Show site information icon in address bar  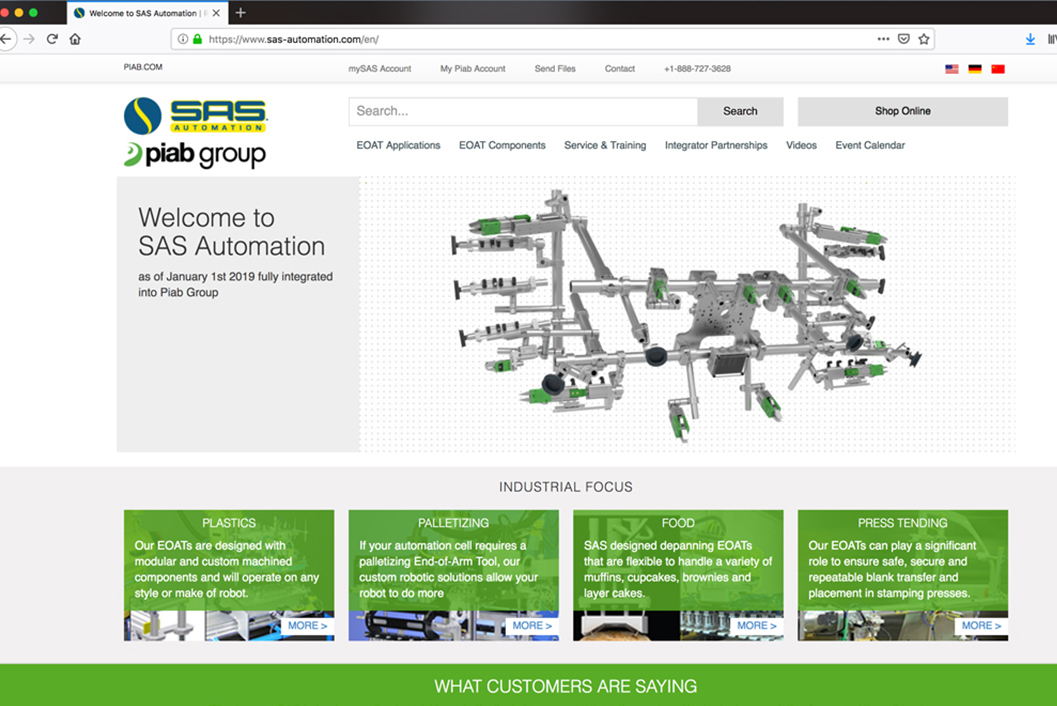click(183, 39)
